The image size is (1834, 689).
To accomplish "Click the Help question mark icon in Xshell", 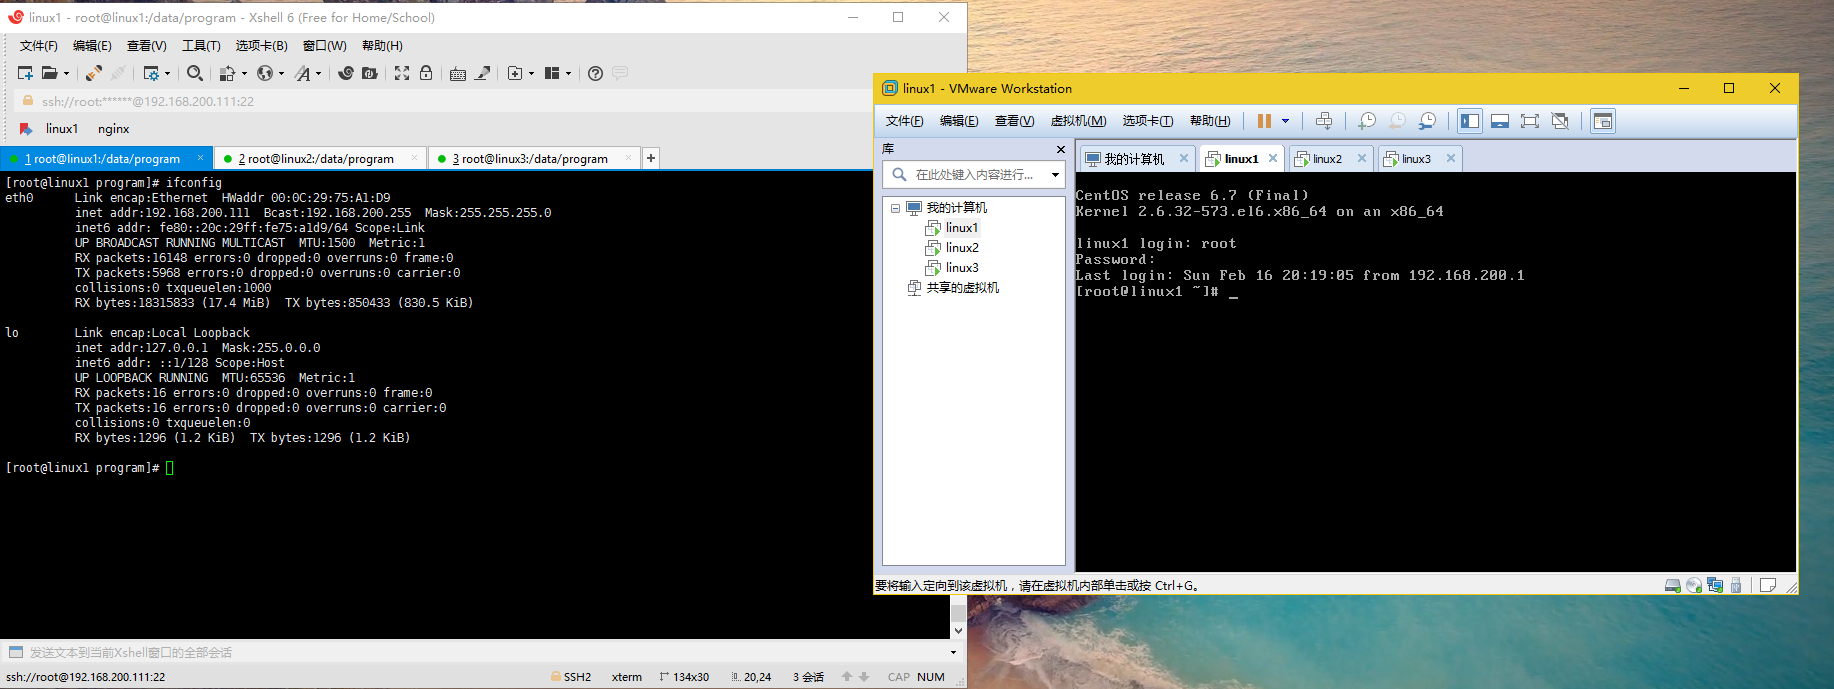I will [595, 73].
